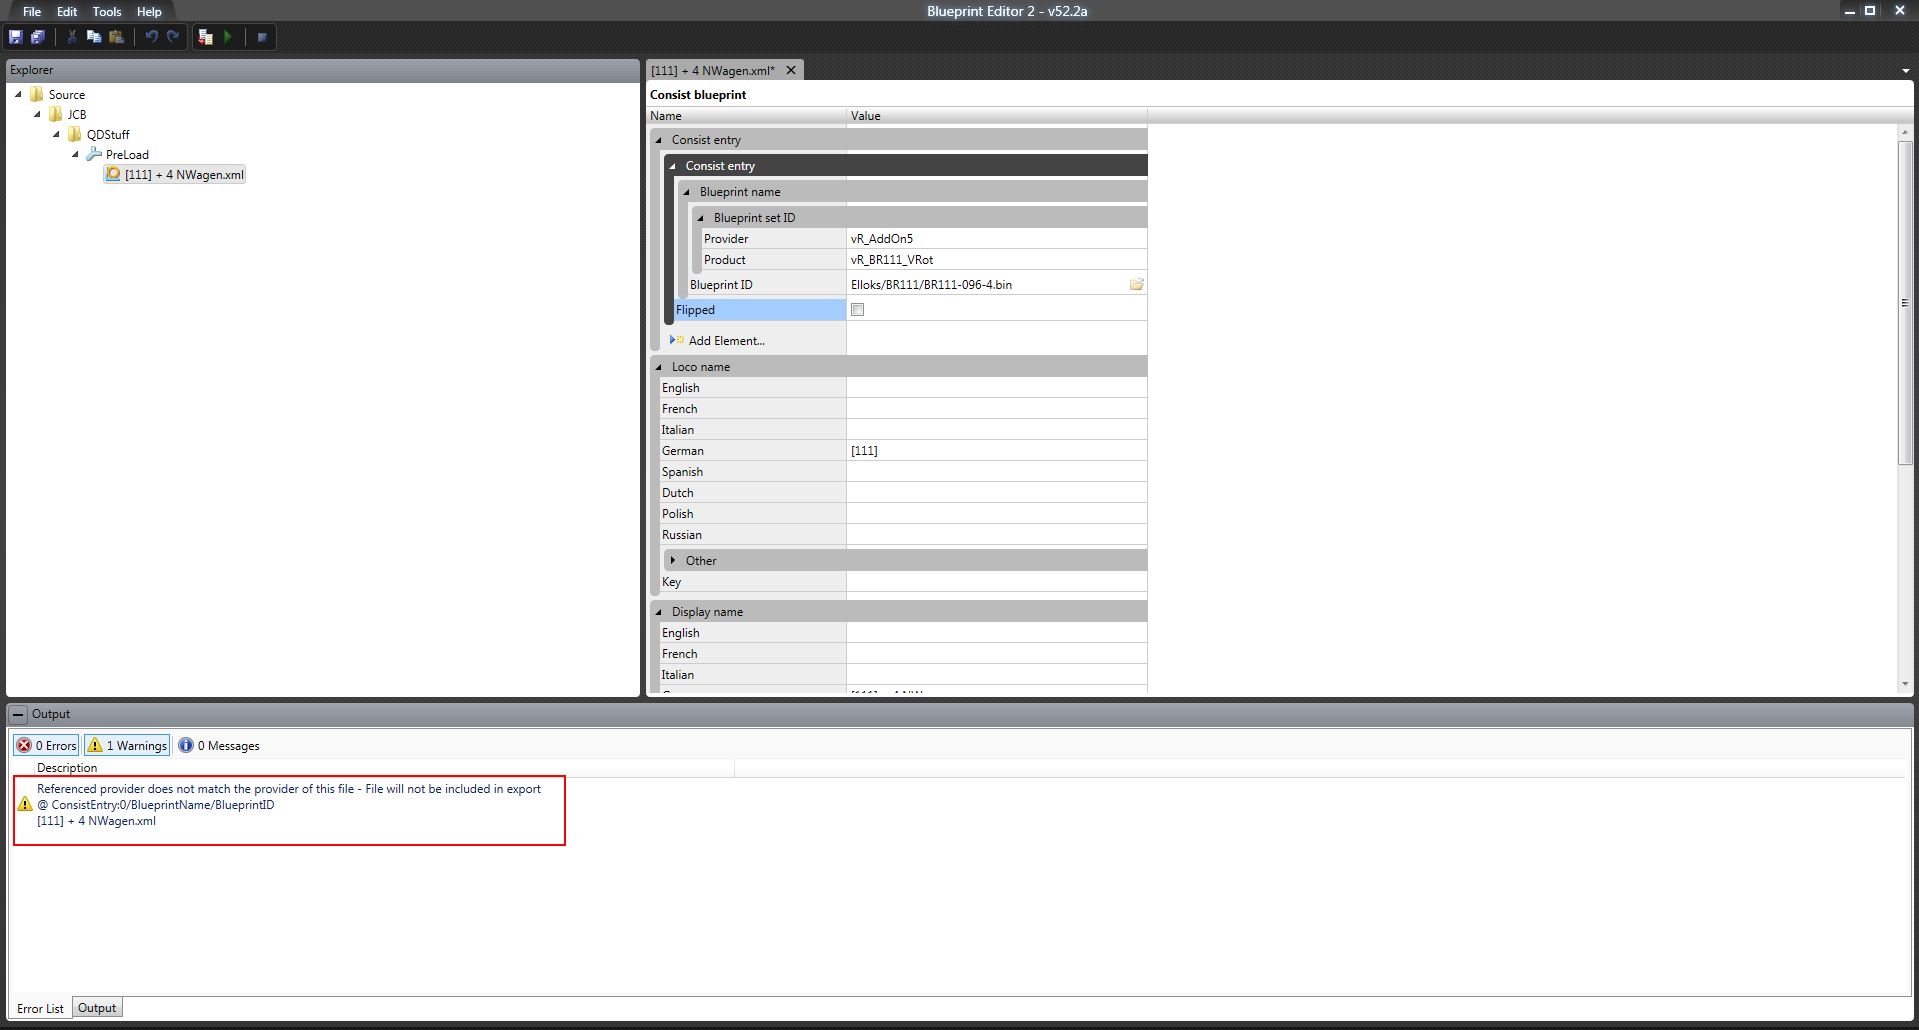Open the File menu
1919x1030 pixels.
32,11
